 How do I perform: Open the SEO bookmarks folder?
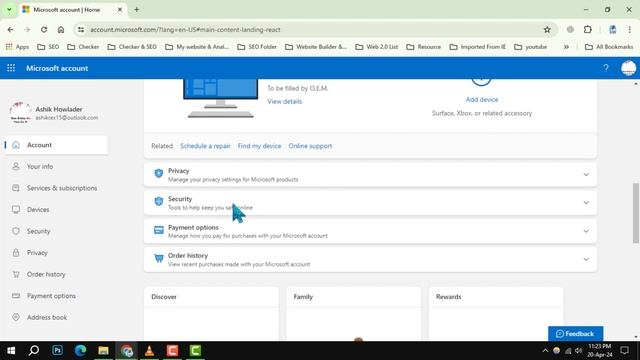point(48,47)
